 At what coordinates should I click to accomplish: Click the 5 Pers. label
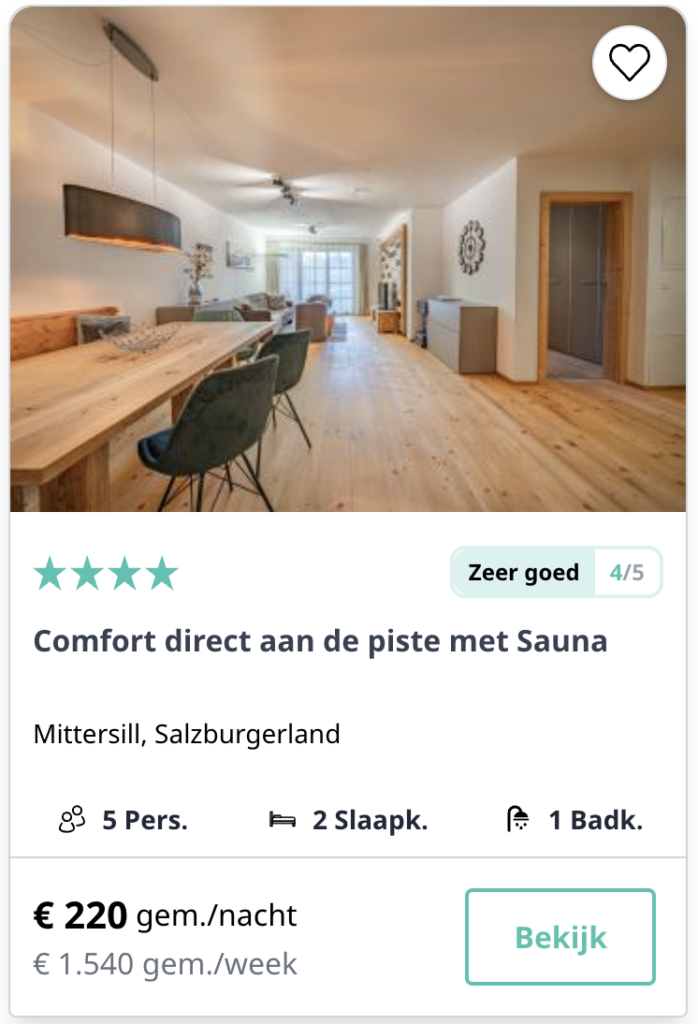[145, 820]
